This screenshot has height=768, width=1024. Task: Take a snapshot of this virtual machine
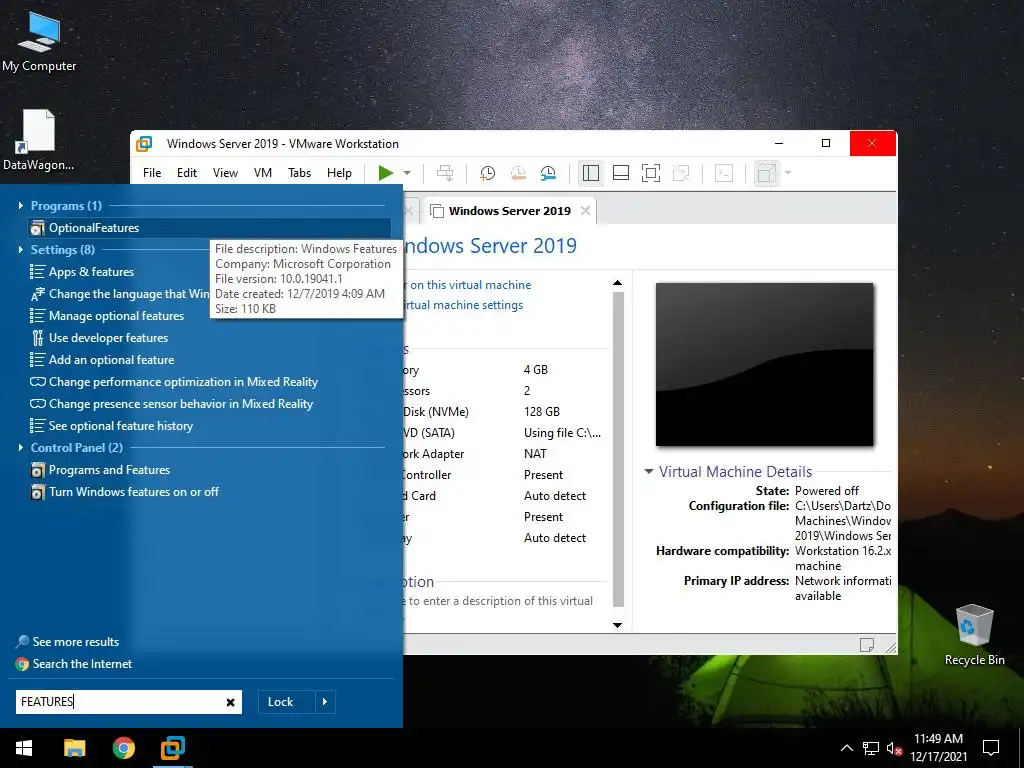click(x=487, y=173)
